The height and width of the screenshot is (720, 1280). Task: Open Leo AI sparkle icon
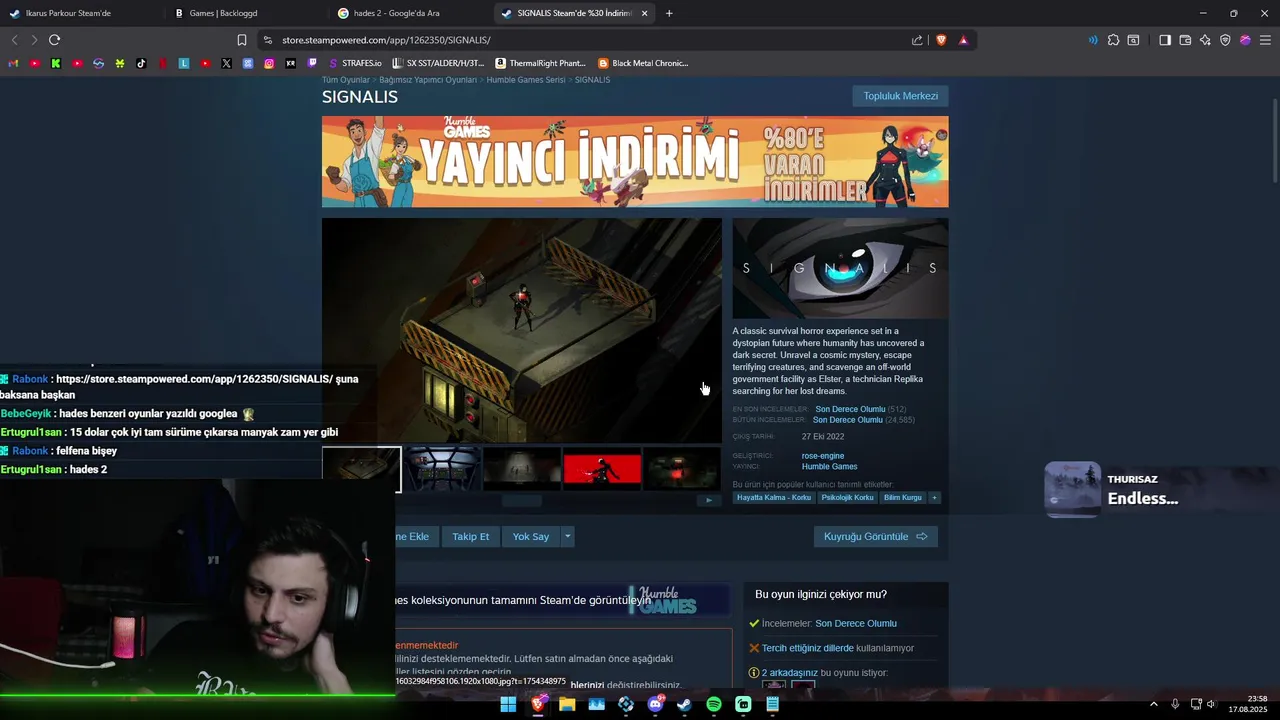[x=1205, y=40]
